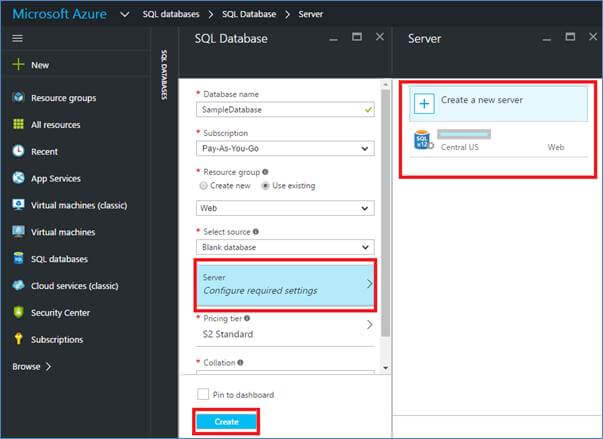Image resolution: width=603 pixels, height=439 pixels.
Task: Open App Services from sidebar
Action: tap(56, 178)
